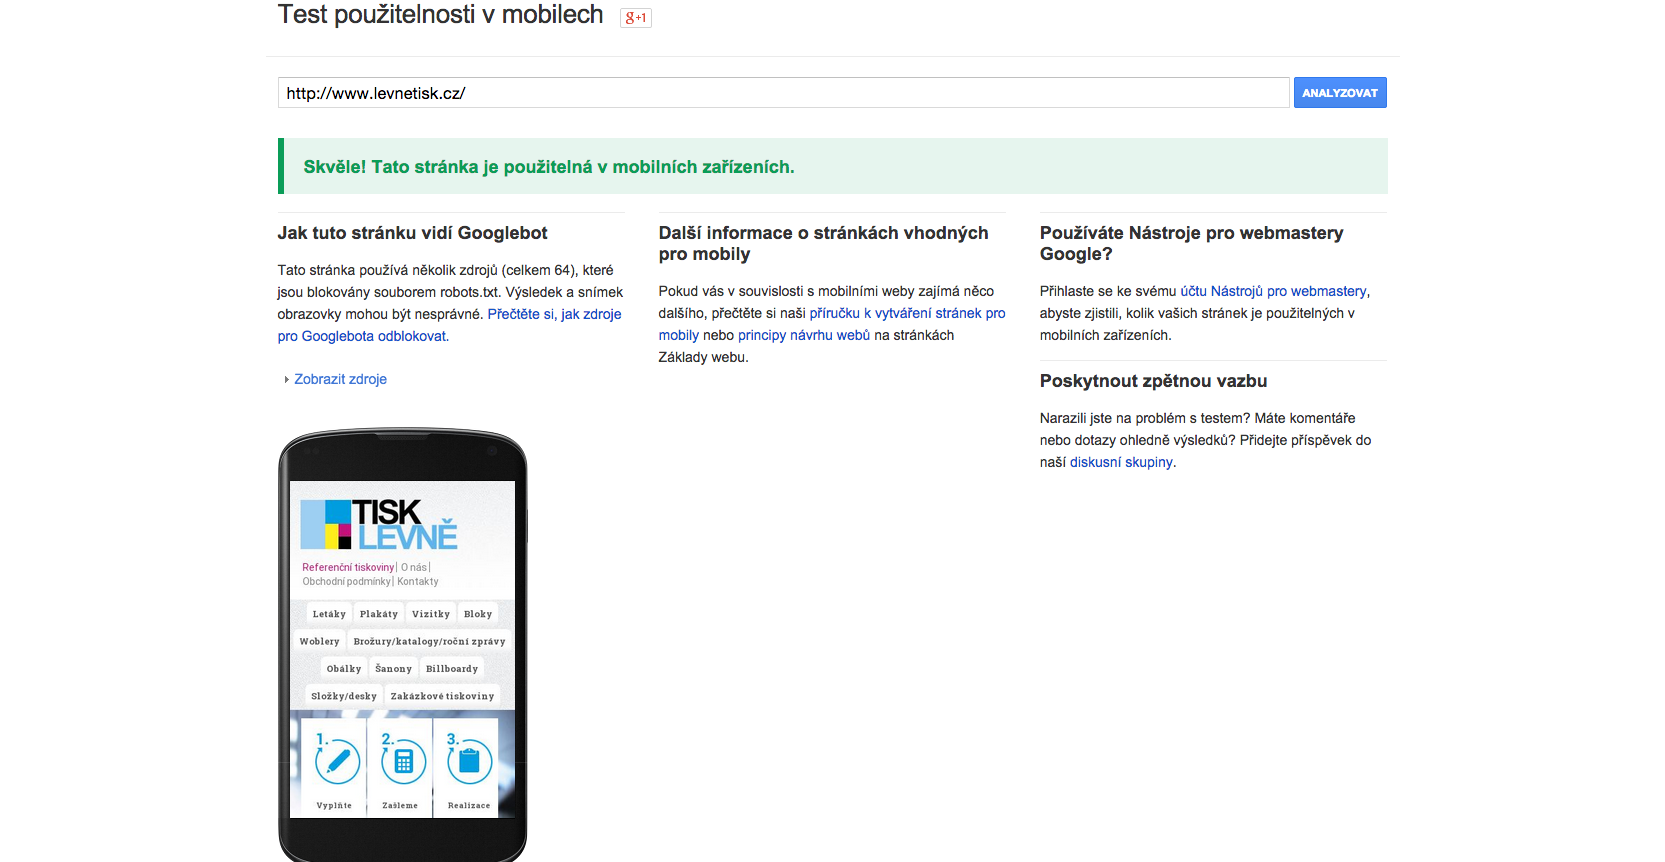Follow the 'principy návrhu webů' link
This screenshot has width=1665, height=862.
[x=804, y=335]
